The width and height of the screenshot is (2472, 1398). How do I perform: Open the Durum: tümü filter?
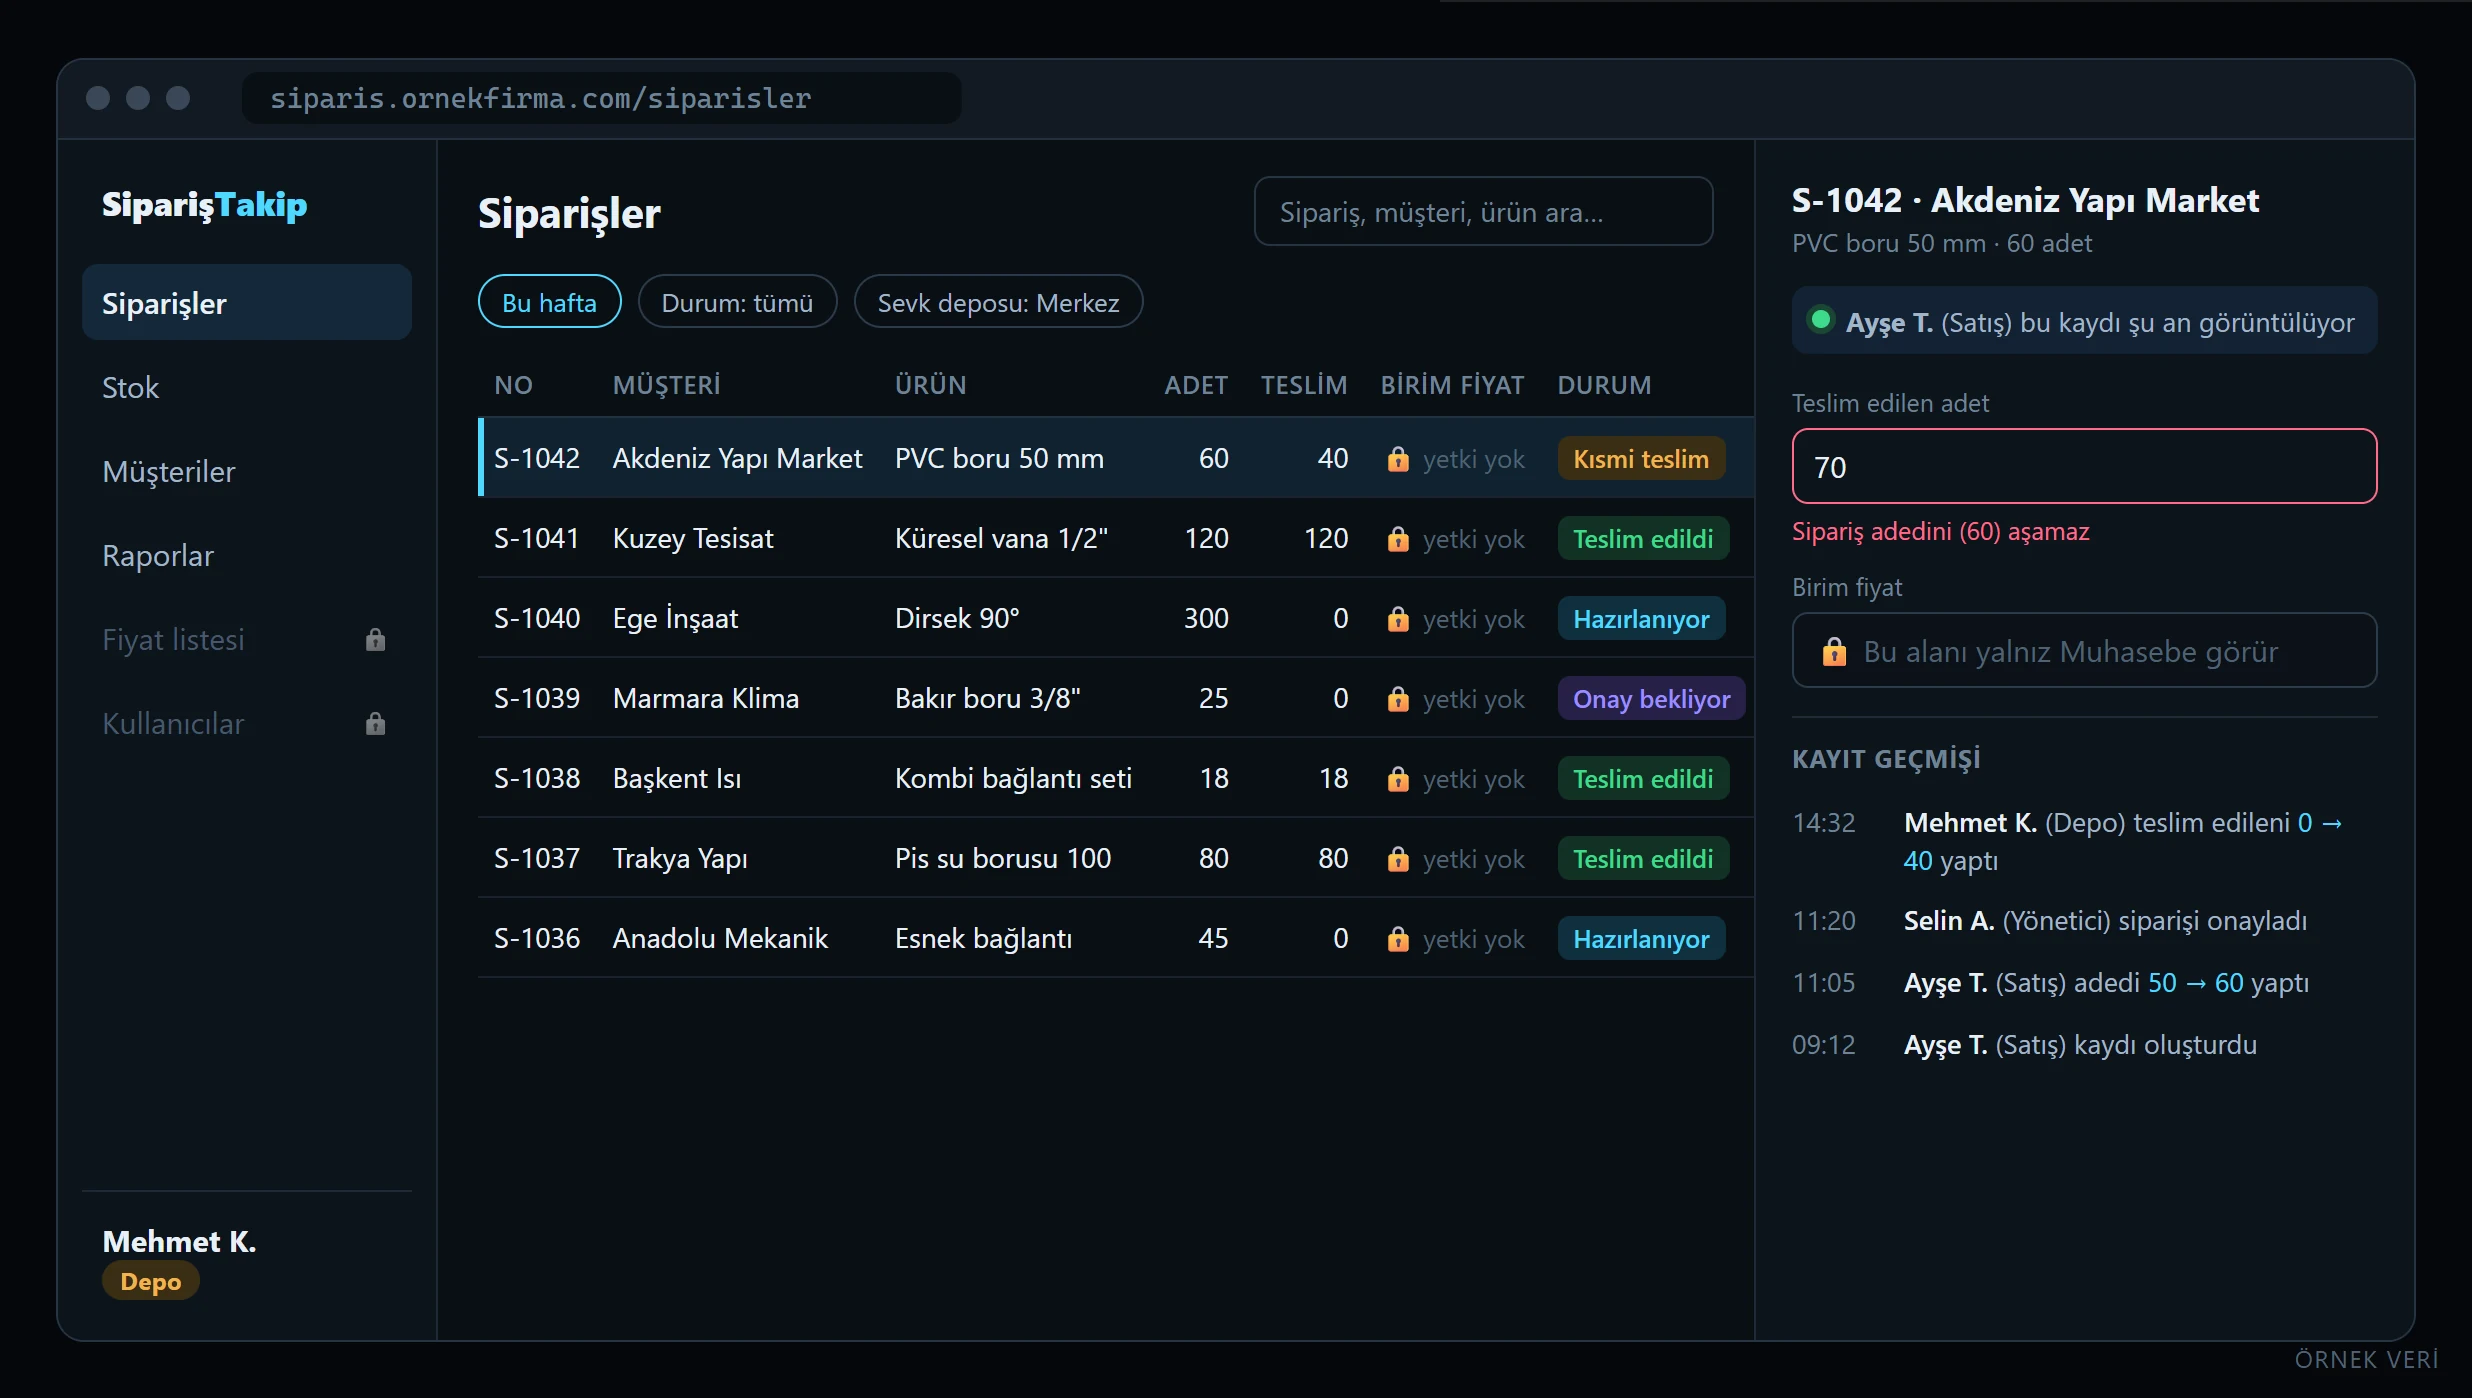click(x=737, y=302)
